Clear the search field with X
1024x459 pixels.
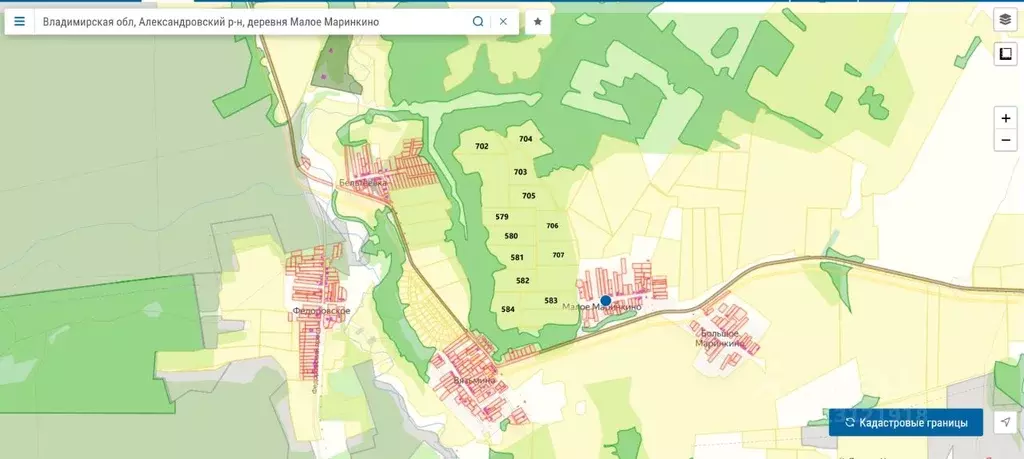[x=503, y=21]
